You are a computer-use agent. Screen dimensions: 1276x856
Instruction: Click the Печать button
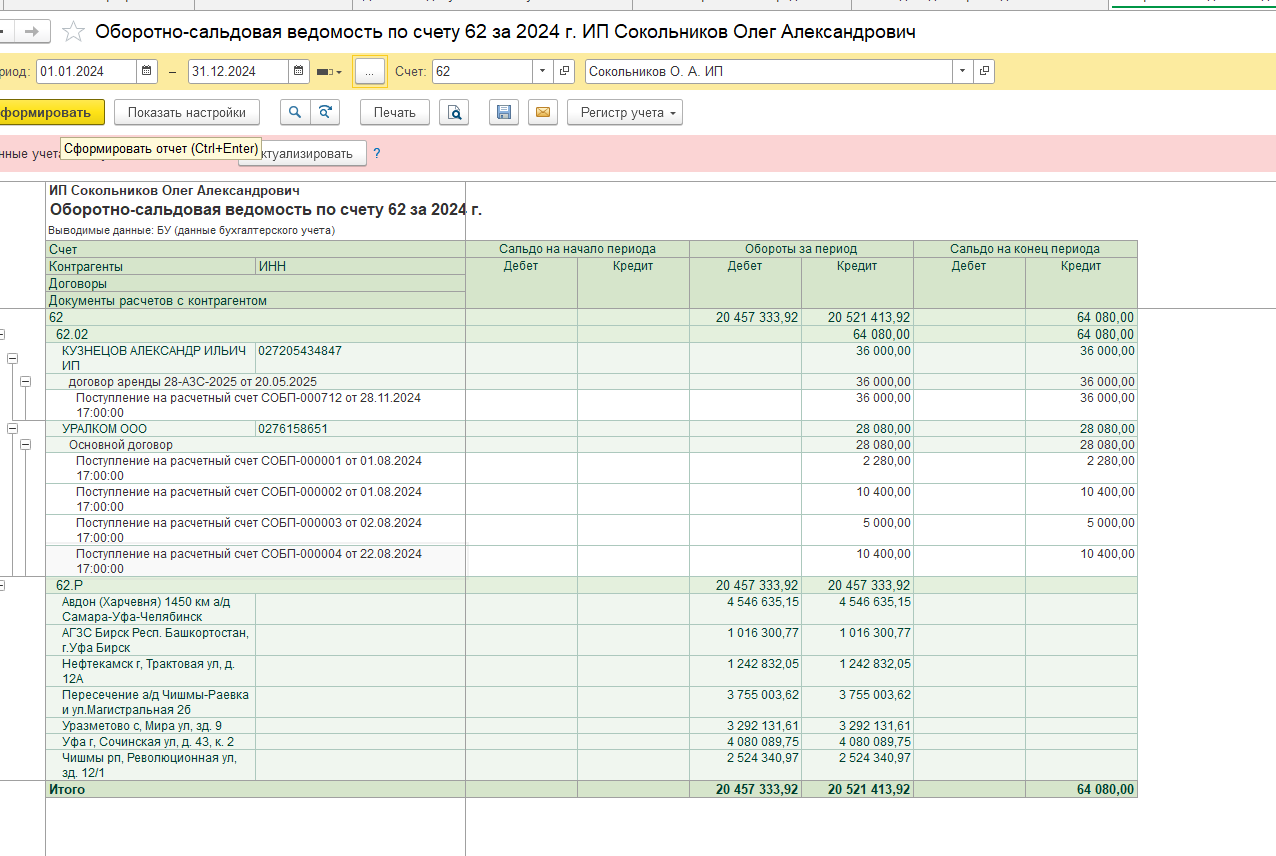click(395, 113)
